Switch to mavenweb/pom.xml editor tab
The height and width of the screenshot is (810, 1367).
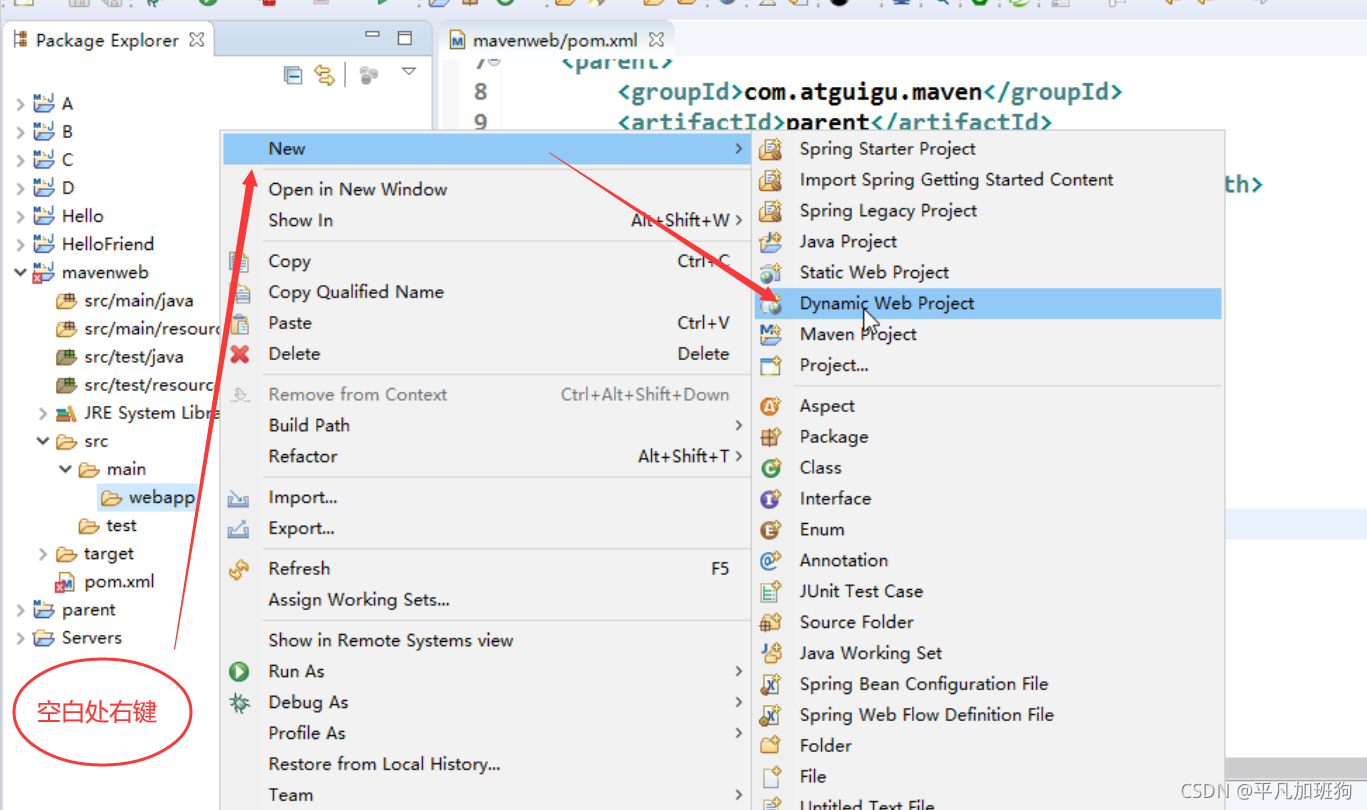[555, 40]
